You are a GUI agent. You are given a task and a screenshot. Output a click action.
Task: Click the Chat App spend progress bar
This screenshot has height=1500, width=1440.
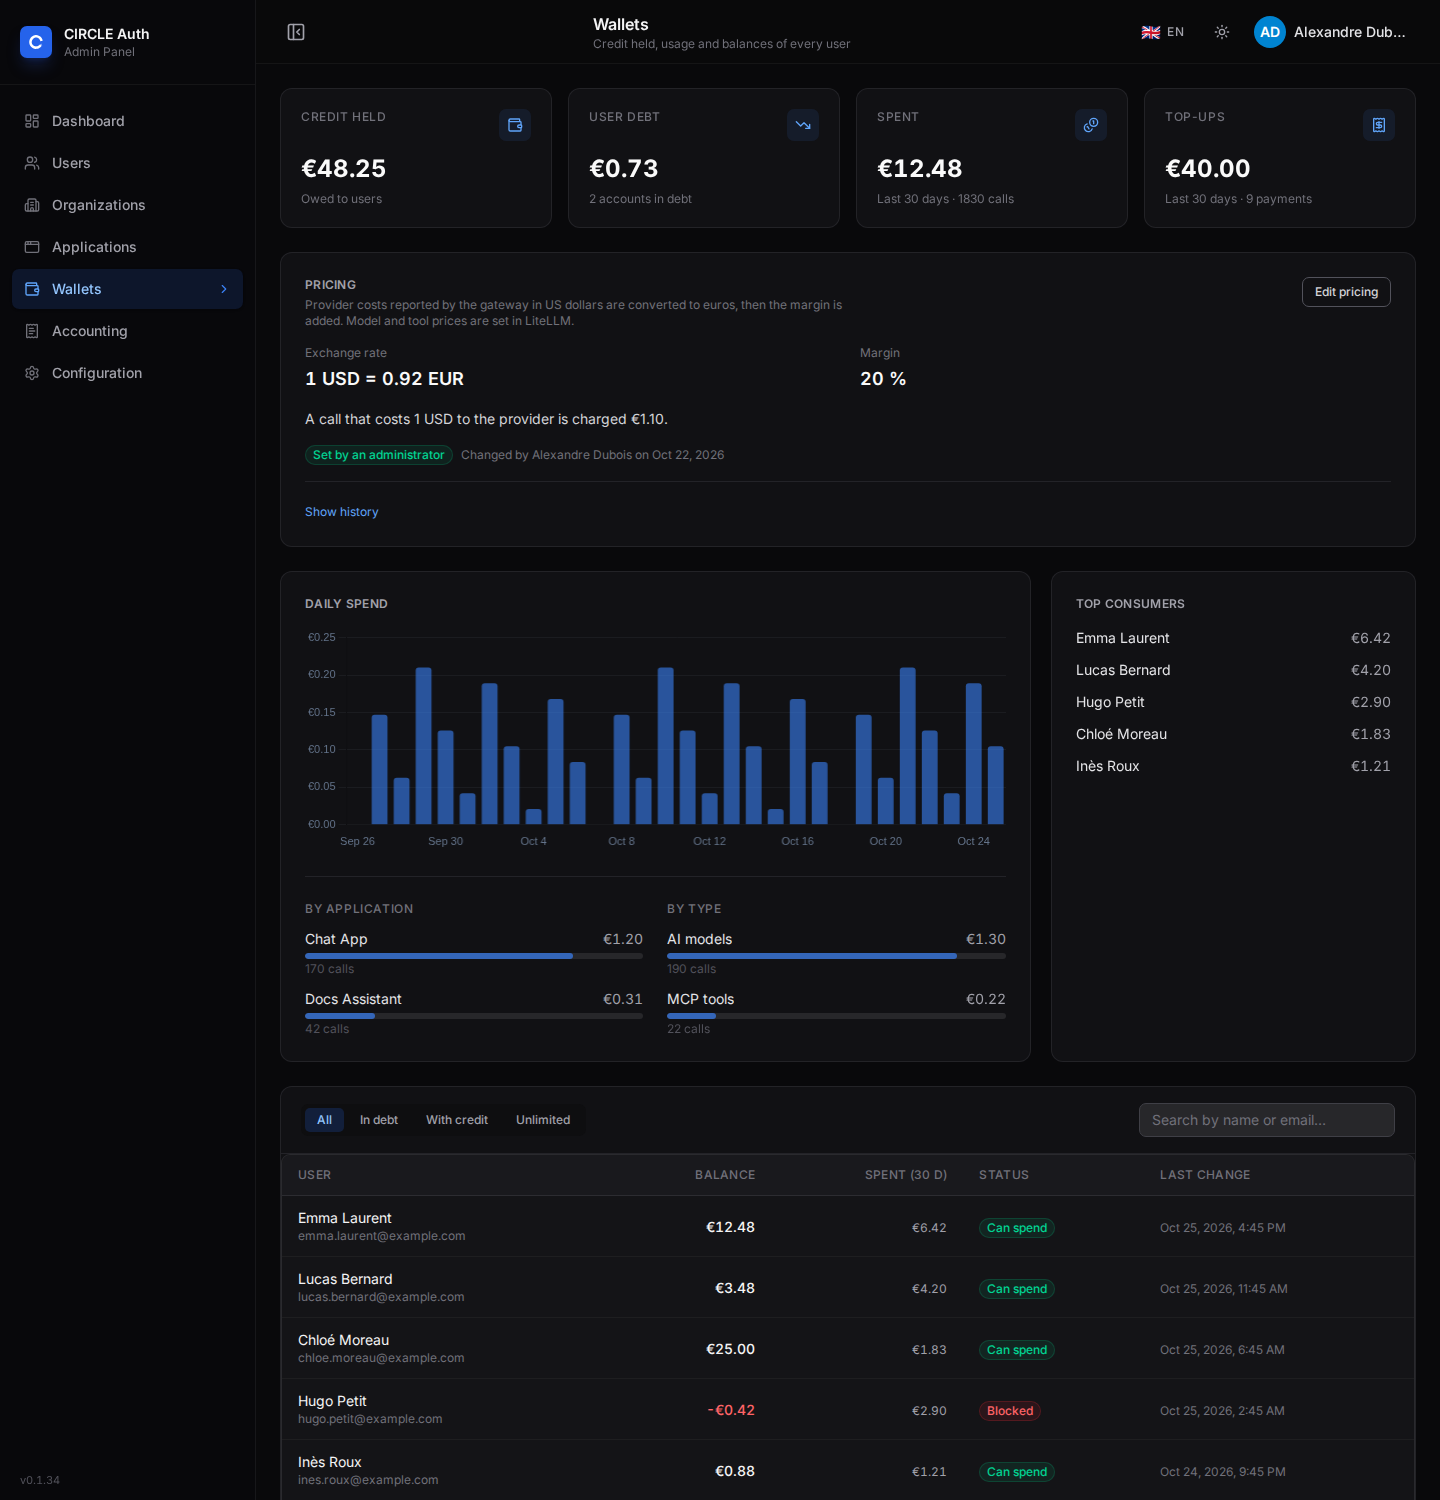pos(474,956)
